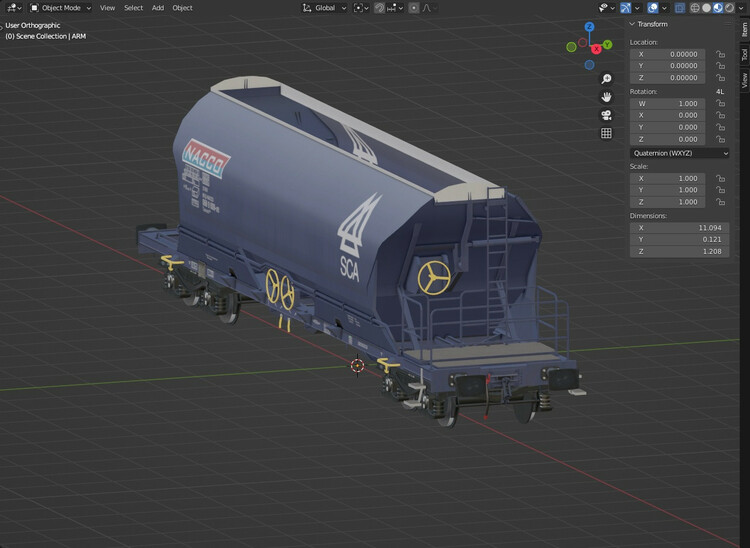This screenshot has height=548, width=750.
Task: Open the gizmo options dropdown arrow
Action: click(x=637, y=8)
